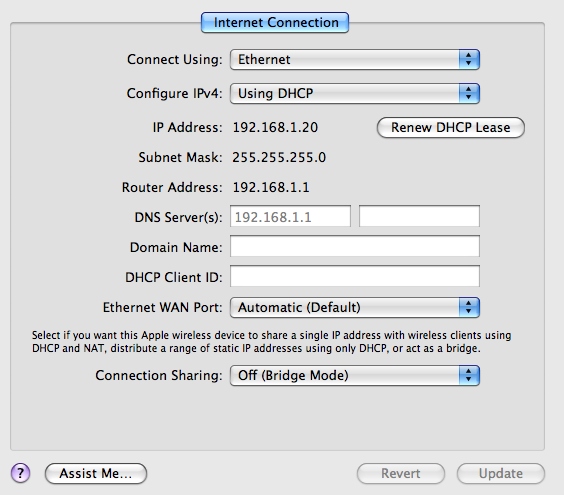Select the Router Address value 192.168.1.1
564x495 pixels.
coord(271,187)
